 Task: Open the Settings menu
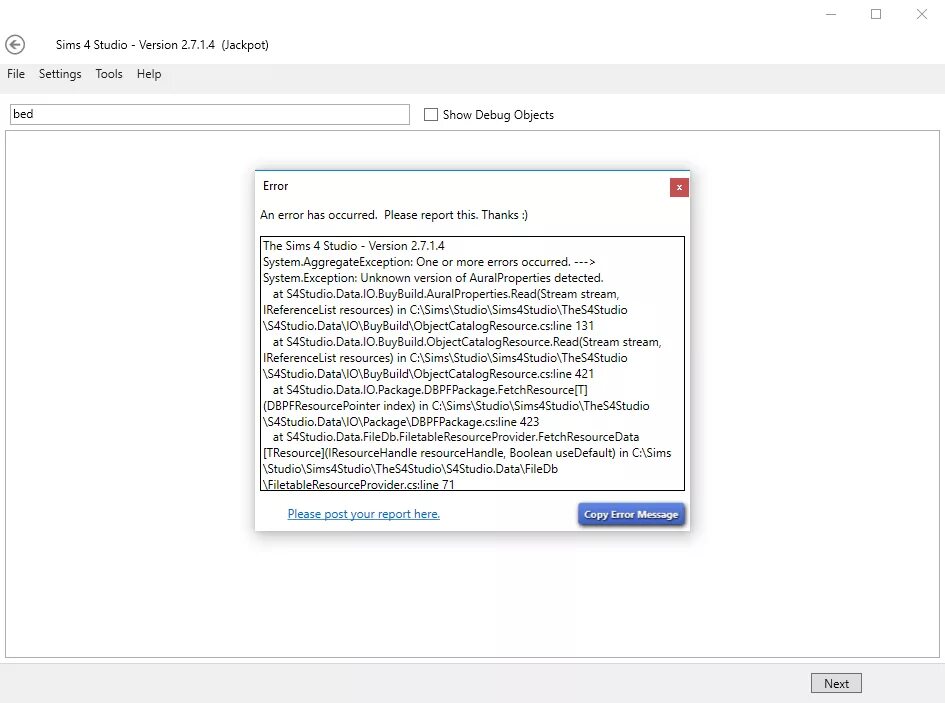[60, 74]
